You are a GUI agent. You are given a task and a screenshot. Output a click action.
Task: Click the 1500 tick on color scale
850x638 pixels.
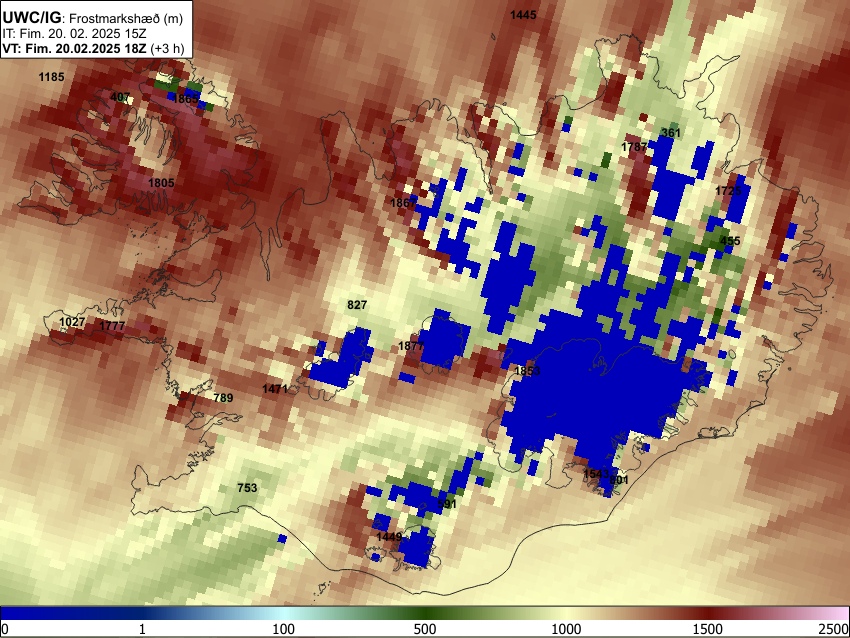coord(708,629)
